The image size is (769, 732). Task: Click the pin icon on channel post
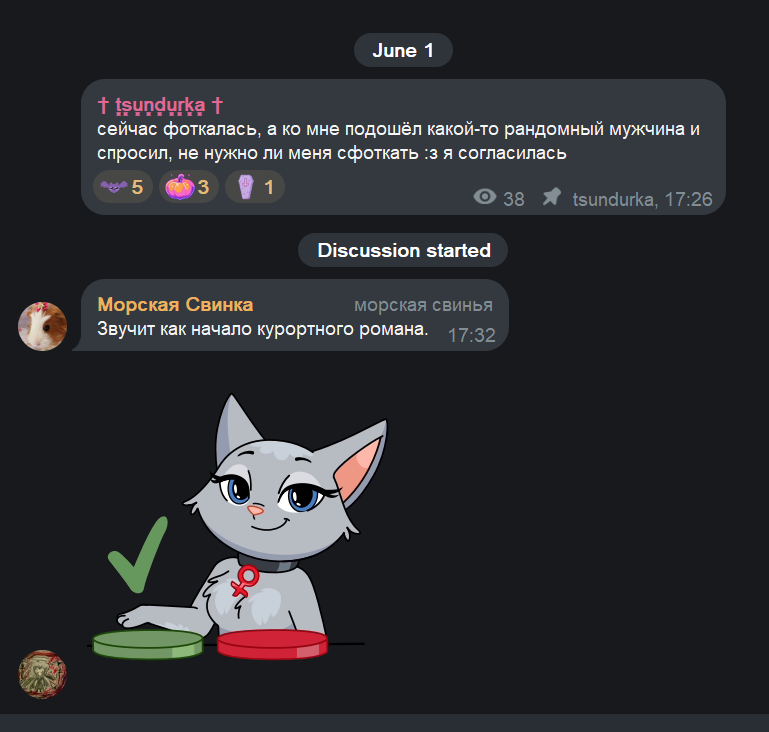(552, 197)
